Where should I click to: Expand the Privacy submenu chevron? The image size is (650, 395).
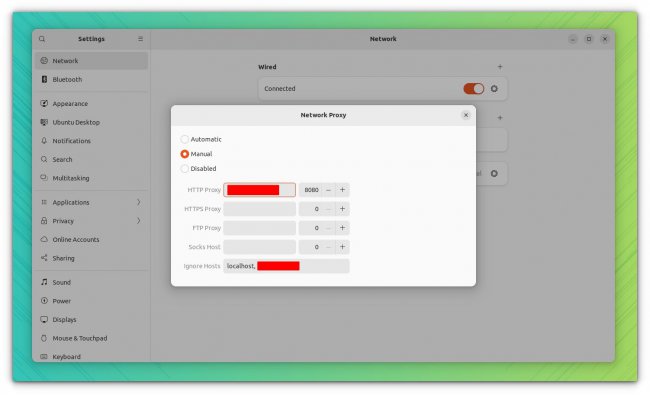click(139, 221)
